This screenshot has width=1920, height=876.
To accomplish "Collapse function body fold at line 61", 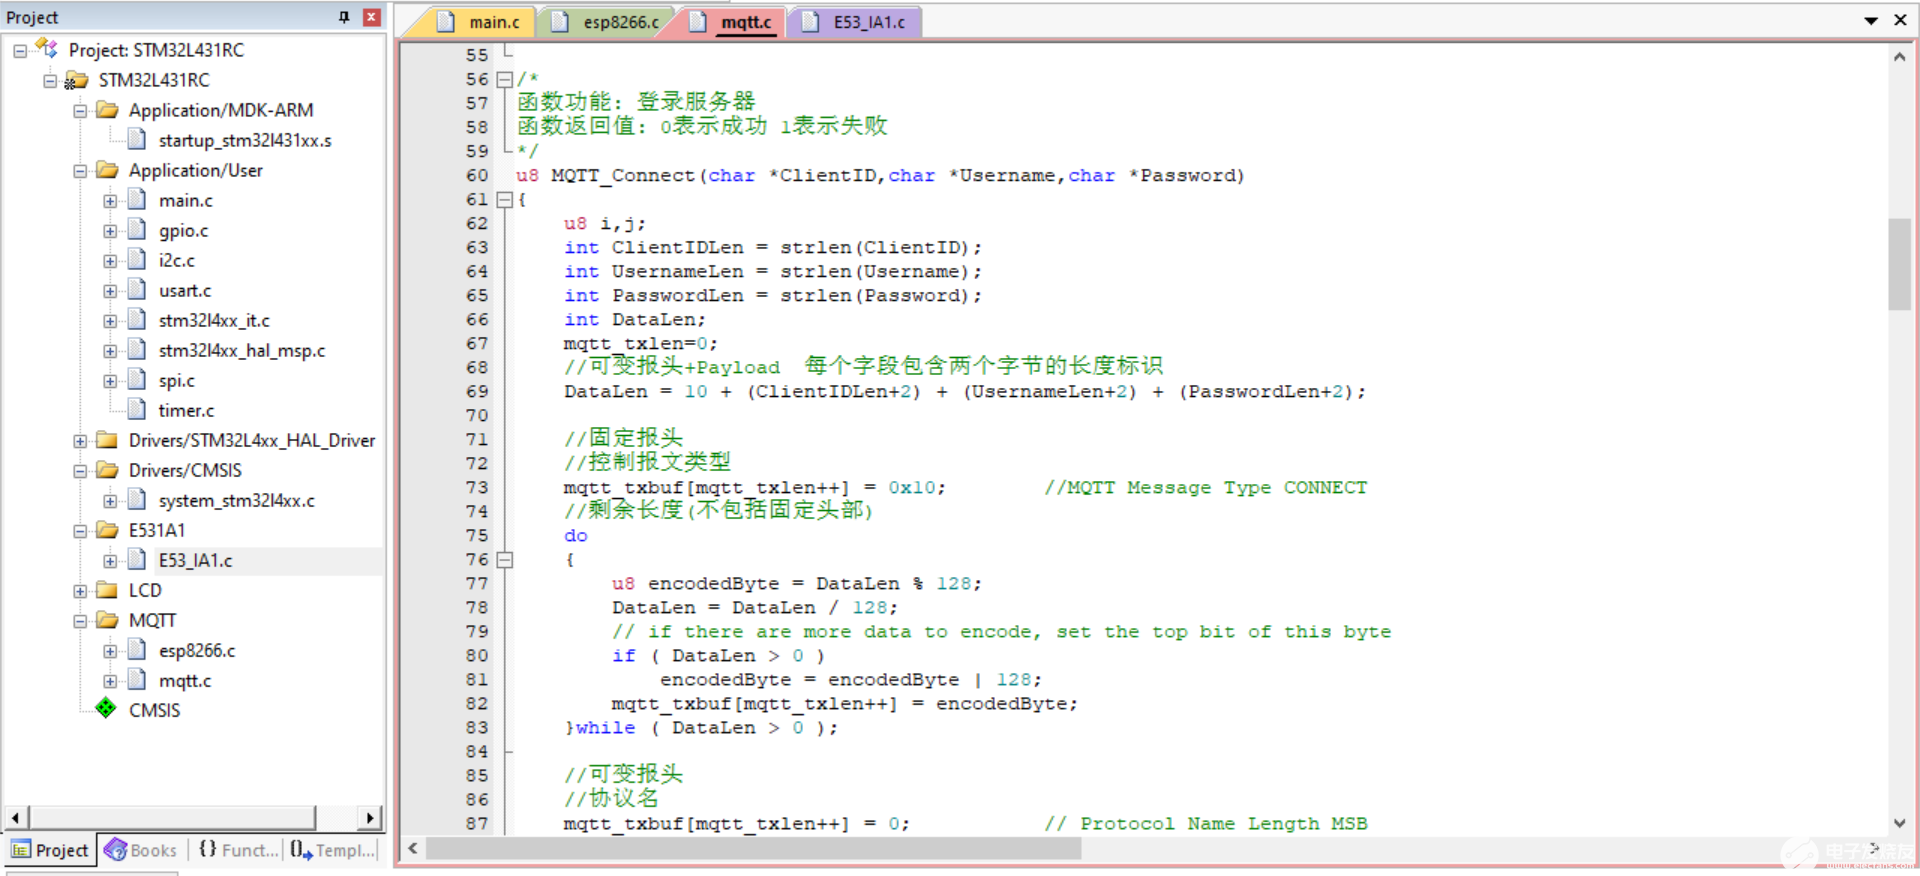I will pos(505,199).
